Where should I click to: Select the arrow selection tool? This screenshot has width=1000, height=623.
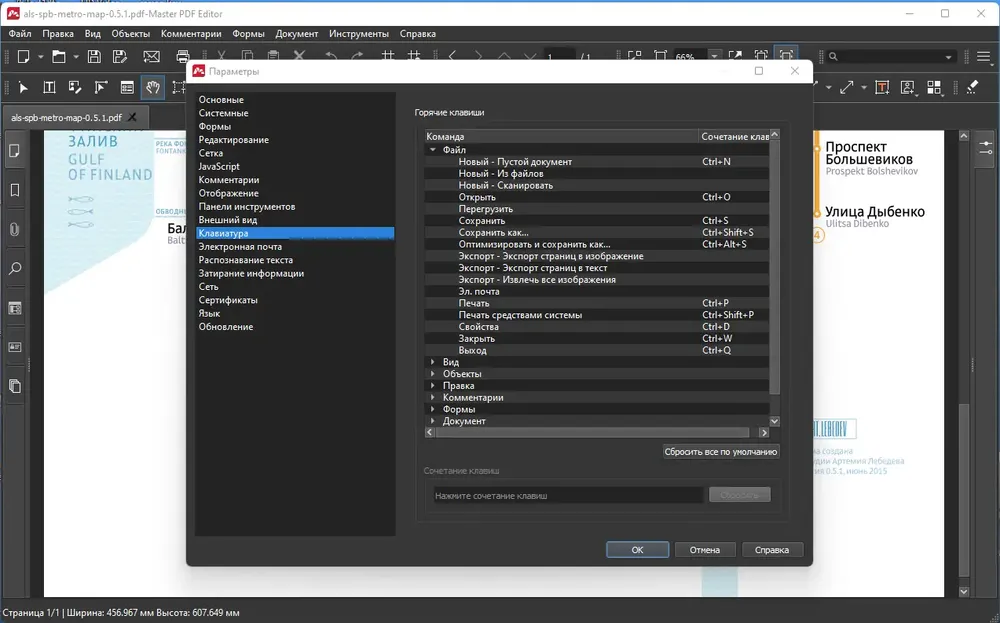click(x=24, y=87)
